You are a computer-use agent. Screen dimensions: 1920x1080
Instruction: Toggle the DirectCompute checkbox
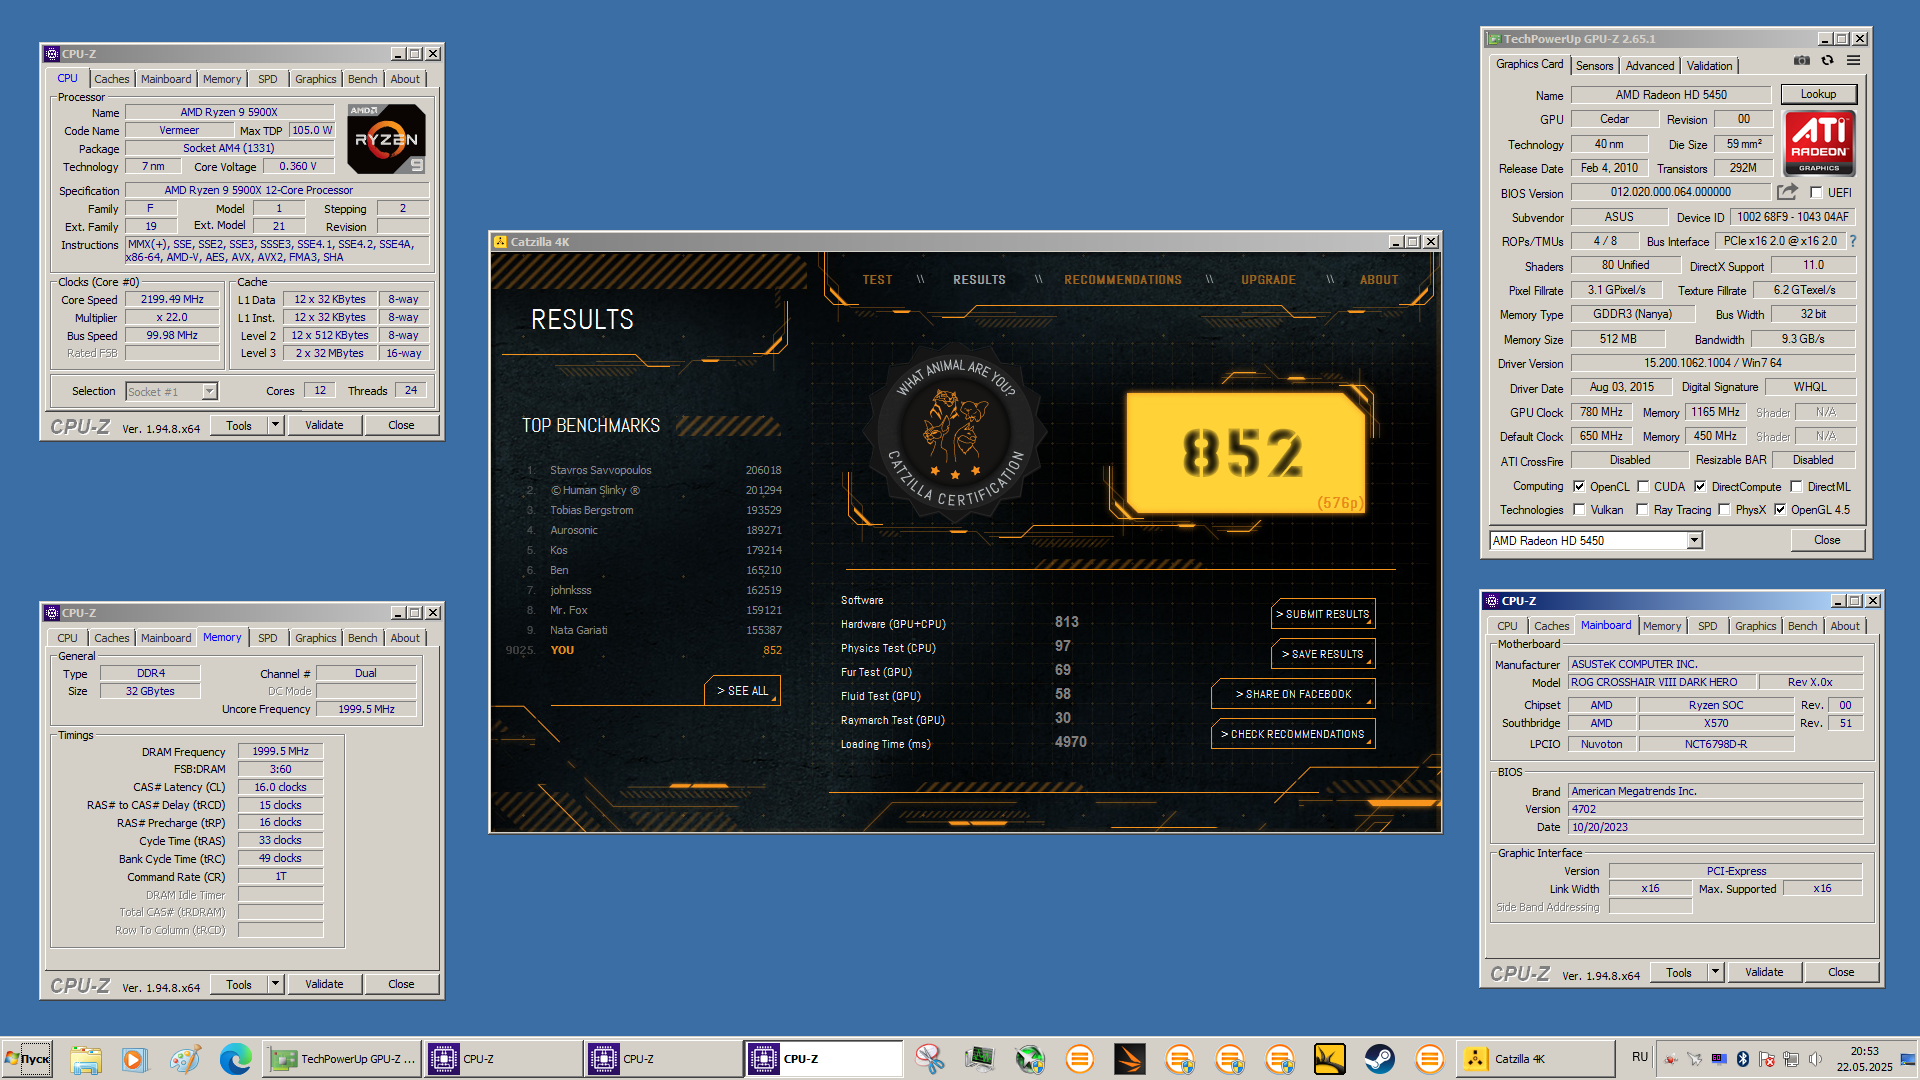(1700, 487)
